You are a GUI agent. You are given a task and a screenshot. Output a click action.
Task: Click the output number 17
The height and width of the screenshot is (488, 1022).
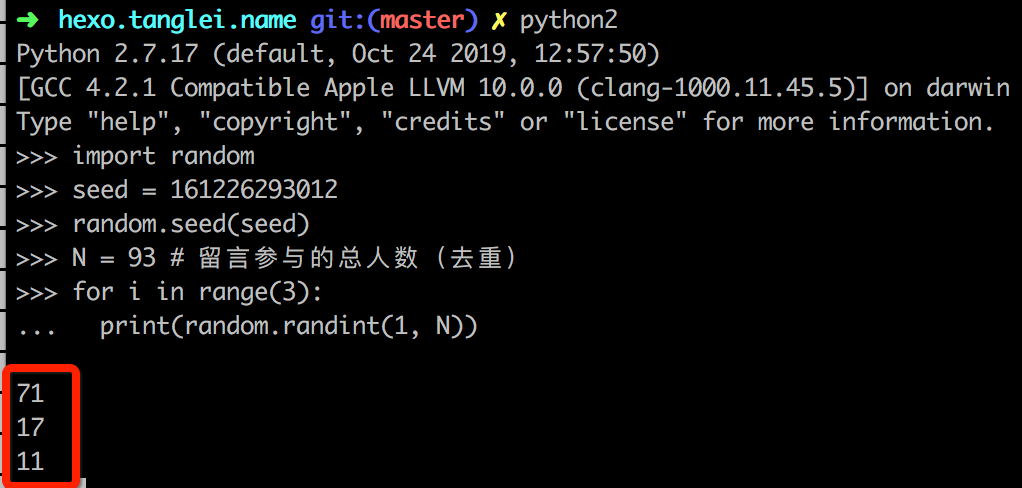click(31, 427)
